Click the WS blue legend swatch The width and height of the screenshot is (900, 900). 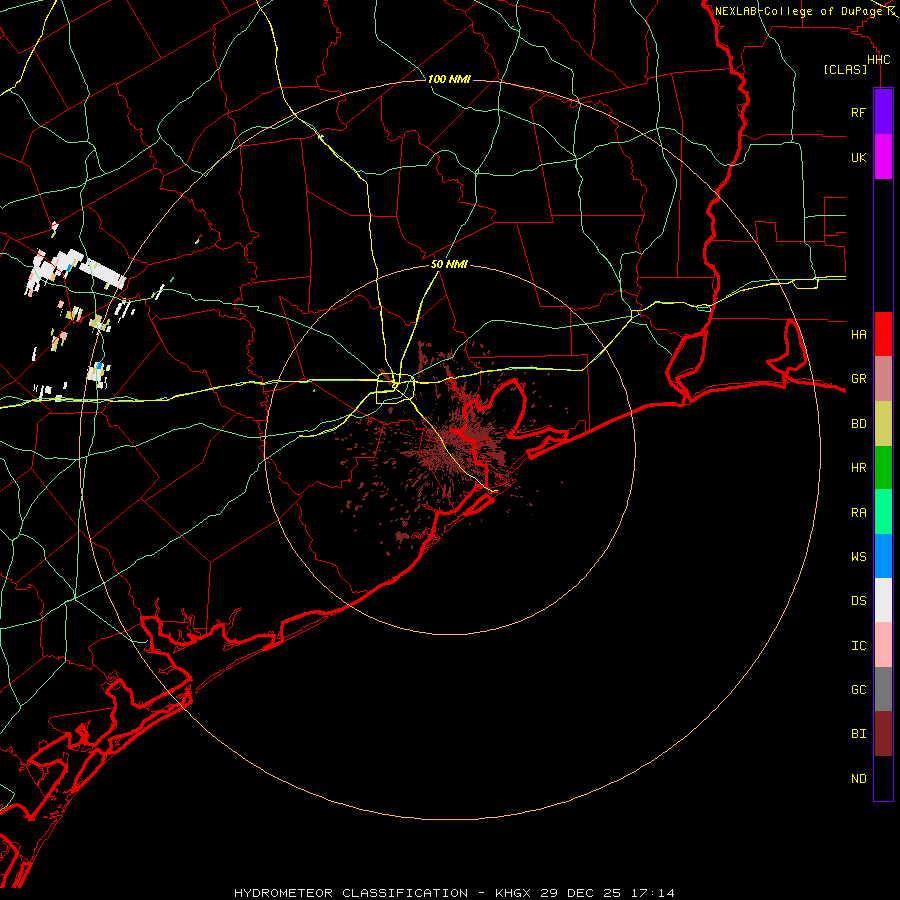point(883,556)
